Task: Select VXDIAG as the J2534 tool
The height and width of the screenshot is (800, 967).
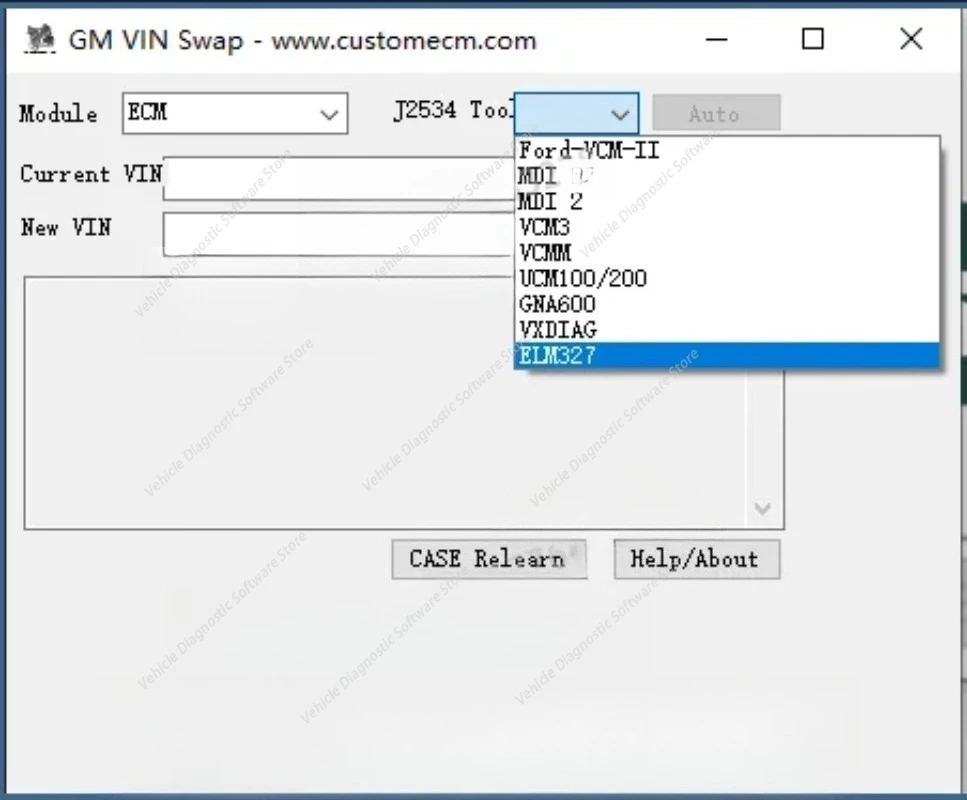Action: point(728,330)
